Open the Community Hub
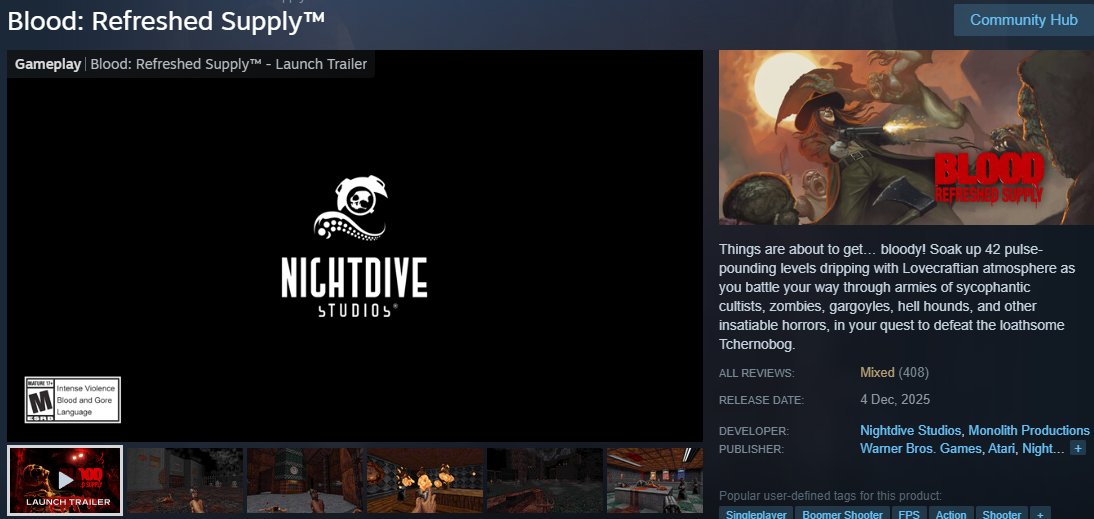 pyautogui.click(x=1024, y=20)
